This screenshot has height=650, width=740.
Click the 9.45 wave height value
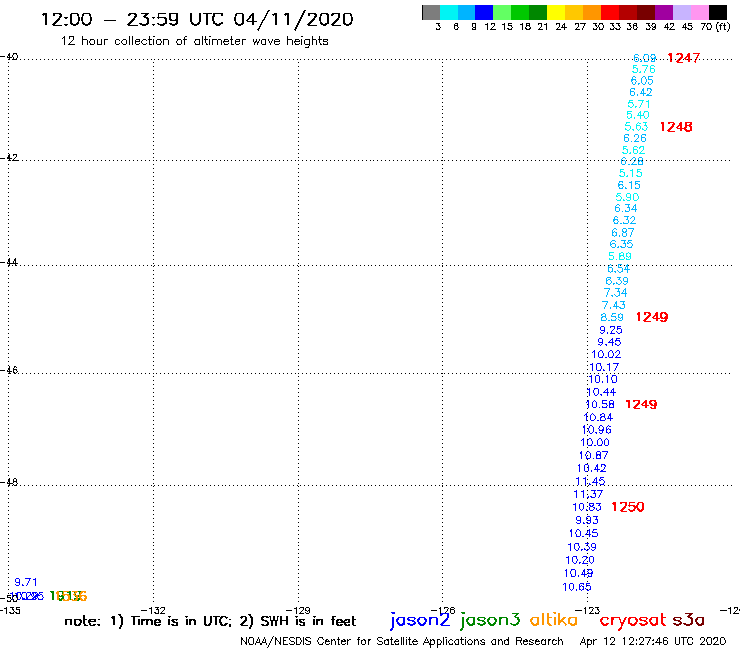click(x=609, y=342)
